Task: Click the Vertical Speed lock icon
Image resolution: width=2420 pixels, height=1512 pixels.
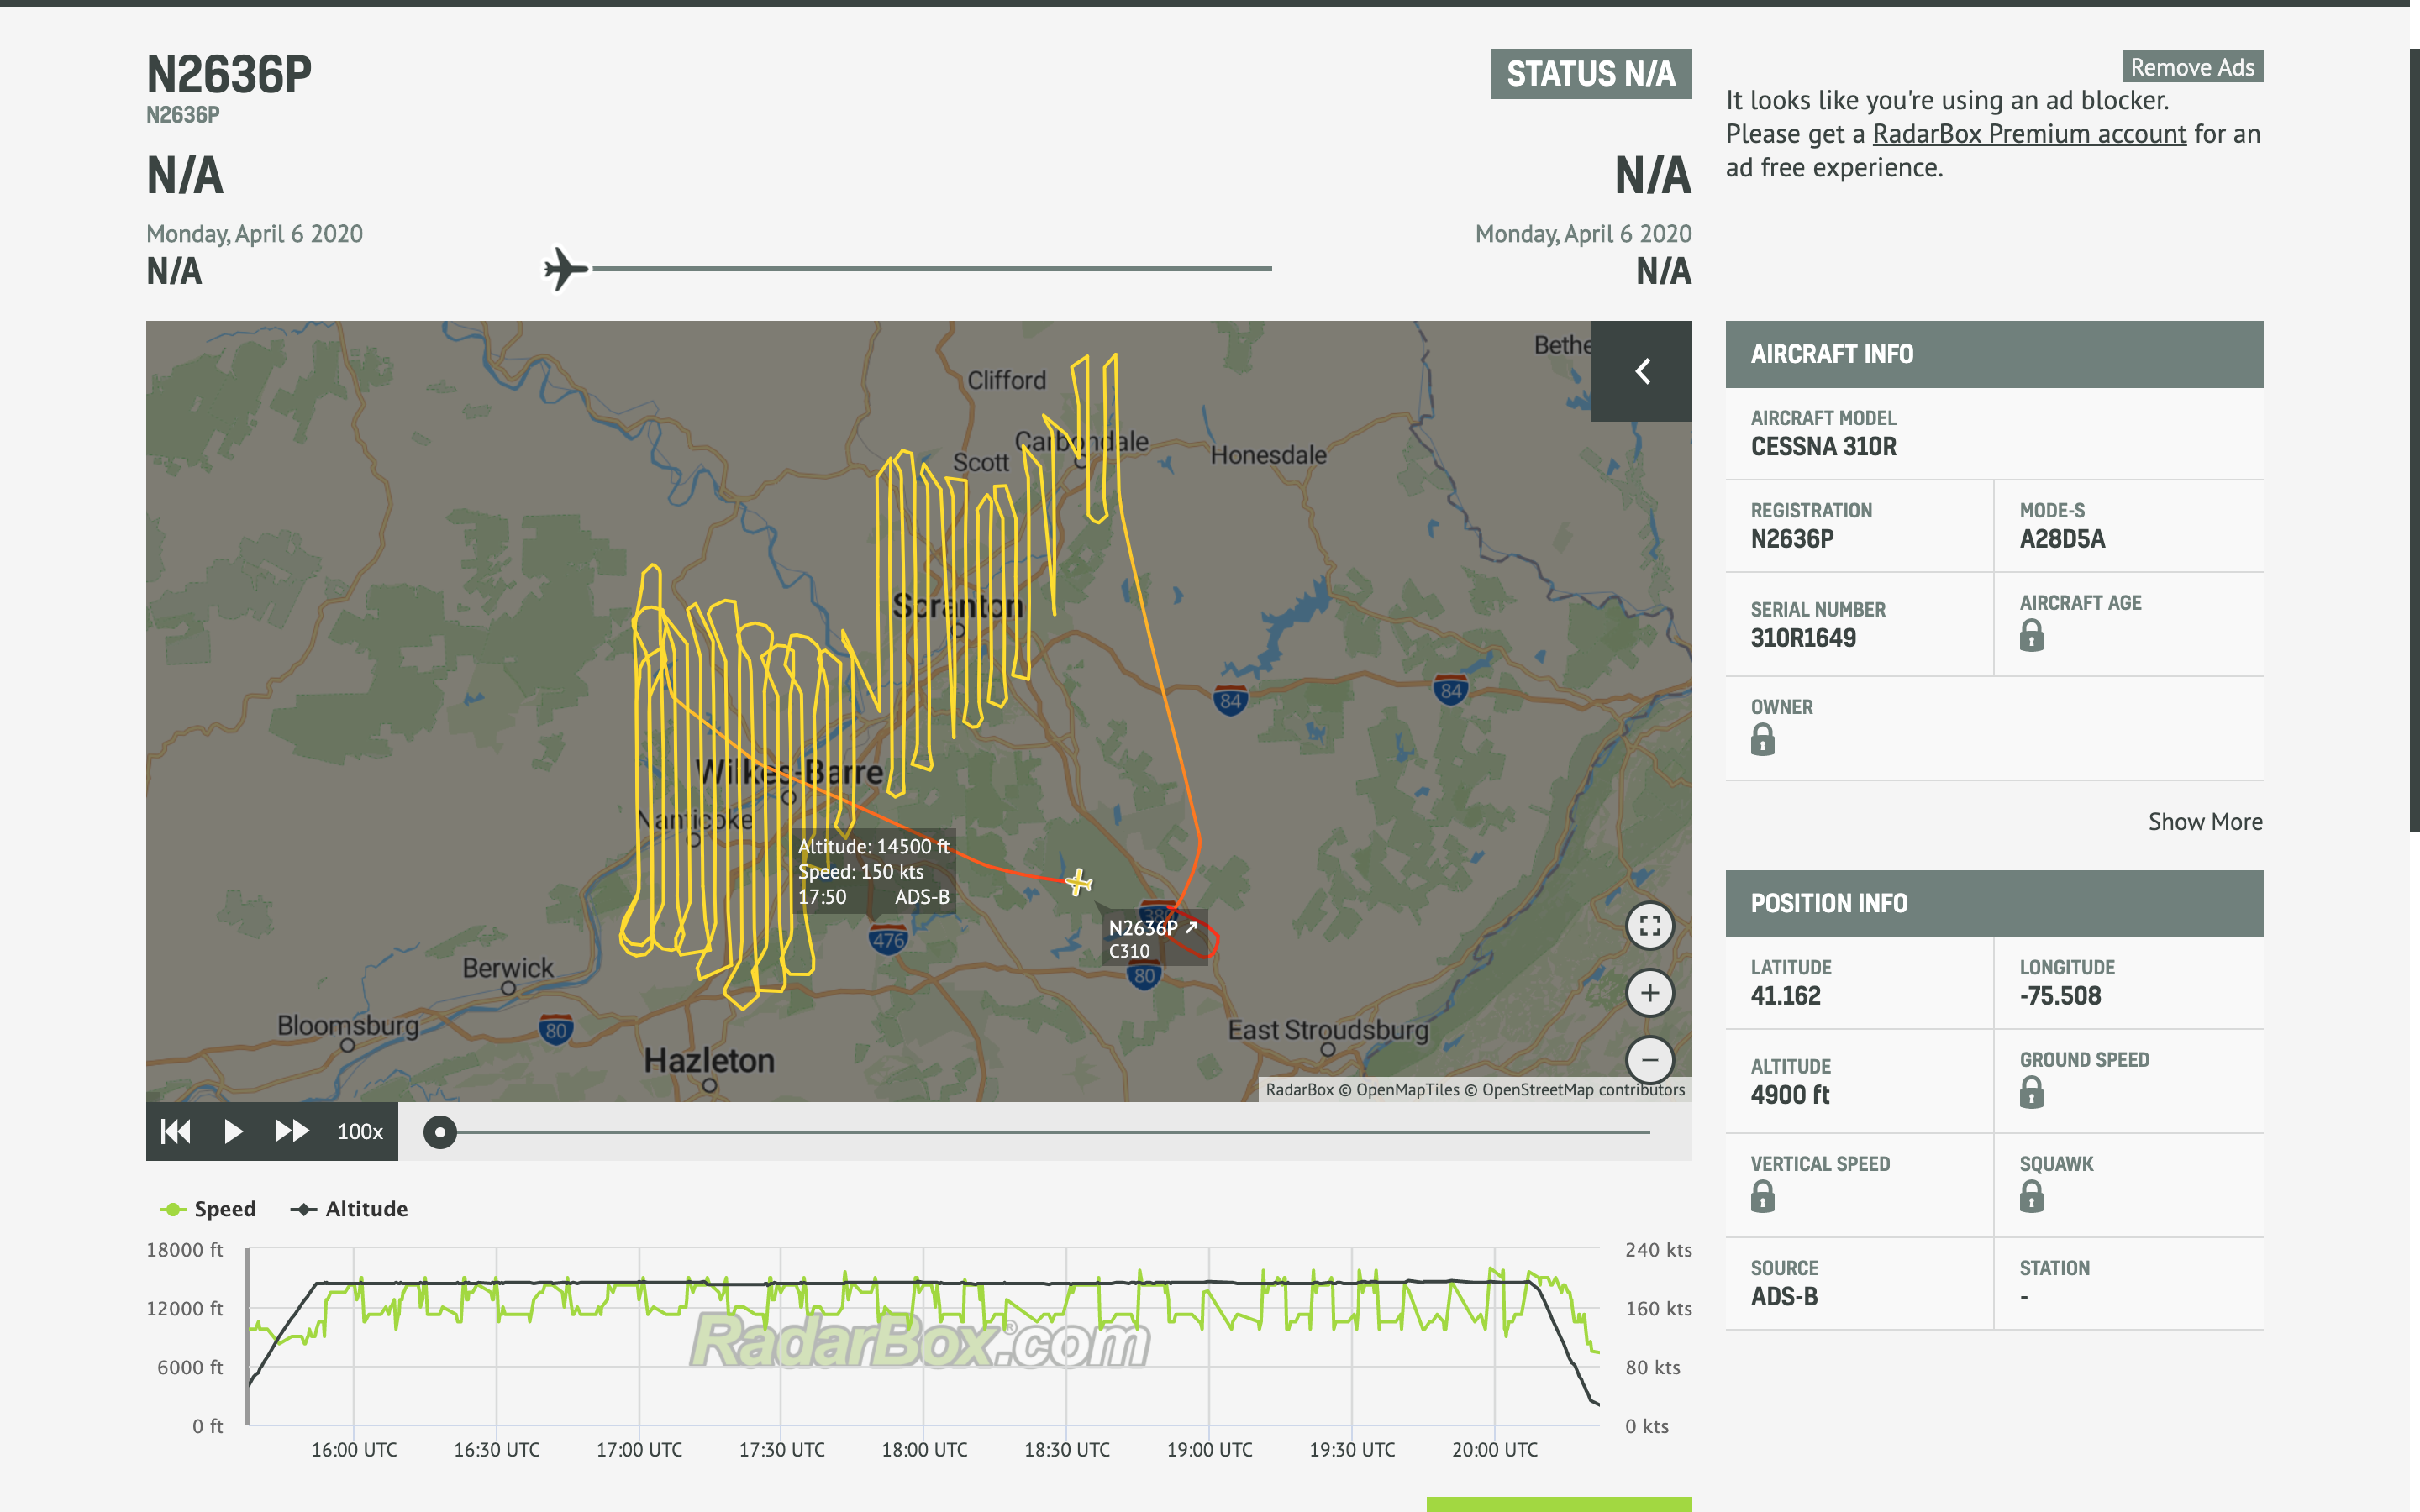Action: pyautogui.click(x=1762, y=1197)
